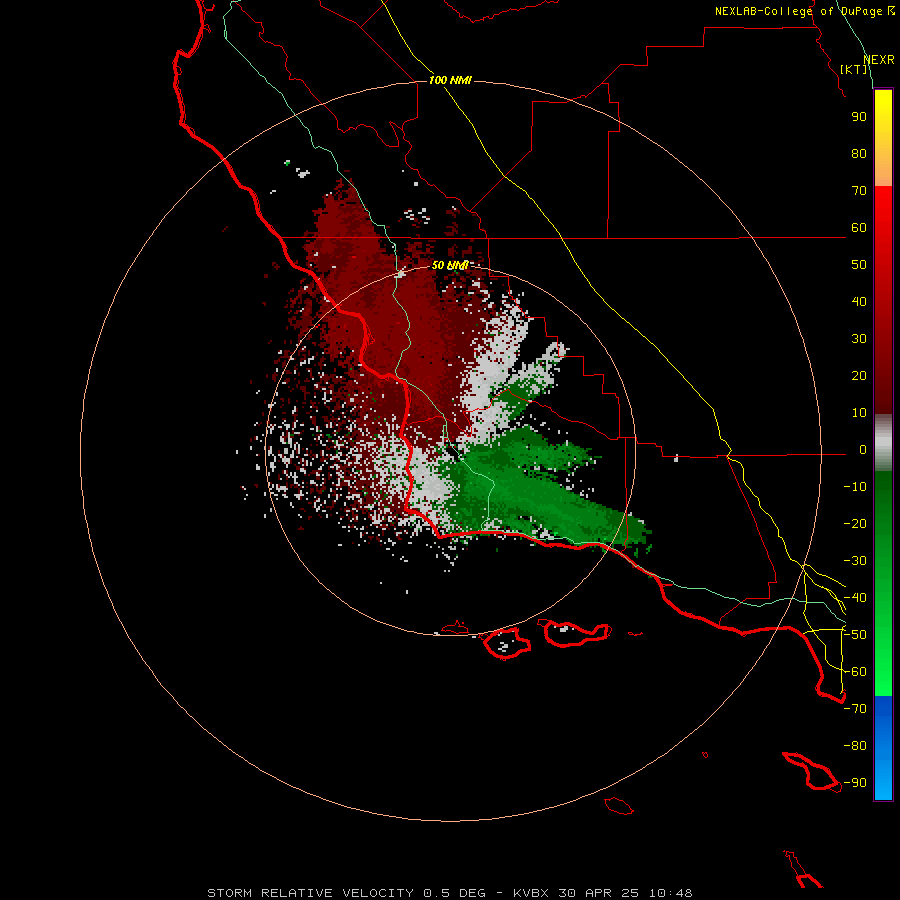Screen dimensions: 900x900
Task: Click the 100 NMI range ring label
Action: 450,80
